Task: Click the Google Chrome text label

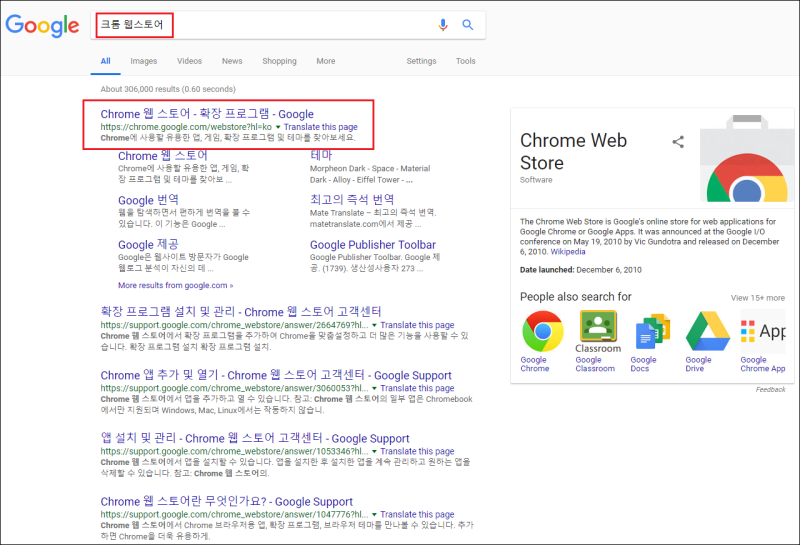Action: pos(535,364)
